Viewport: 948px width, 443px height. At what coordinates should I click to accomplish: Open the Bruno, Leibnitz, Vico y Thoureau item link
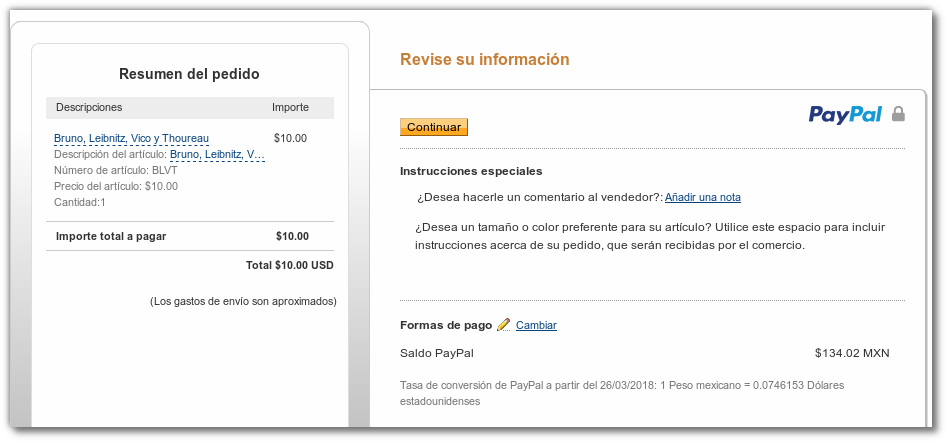pyautogui.click(x=131, y=138)
